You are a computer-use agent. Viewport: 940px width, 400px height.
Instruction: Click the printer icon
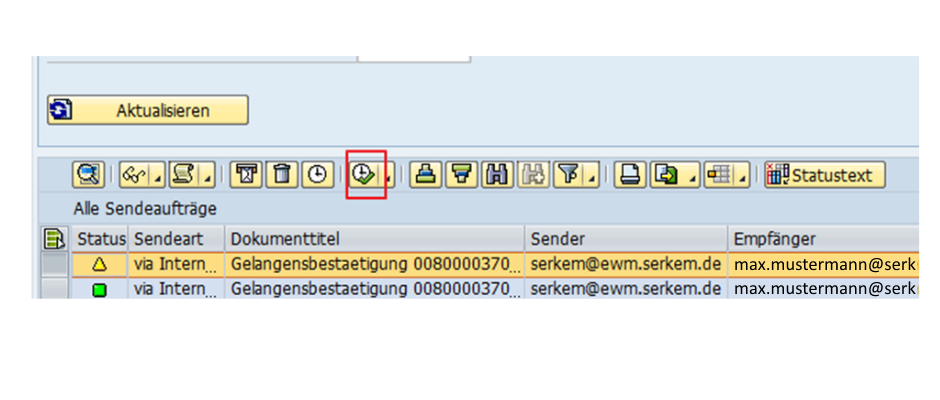click(630, 175)
